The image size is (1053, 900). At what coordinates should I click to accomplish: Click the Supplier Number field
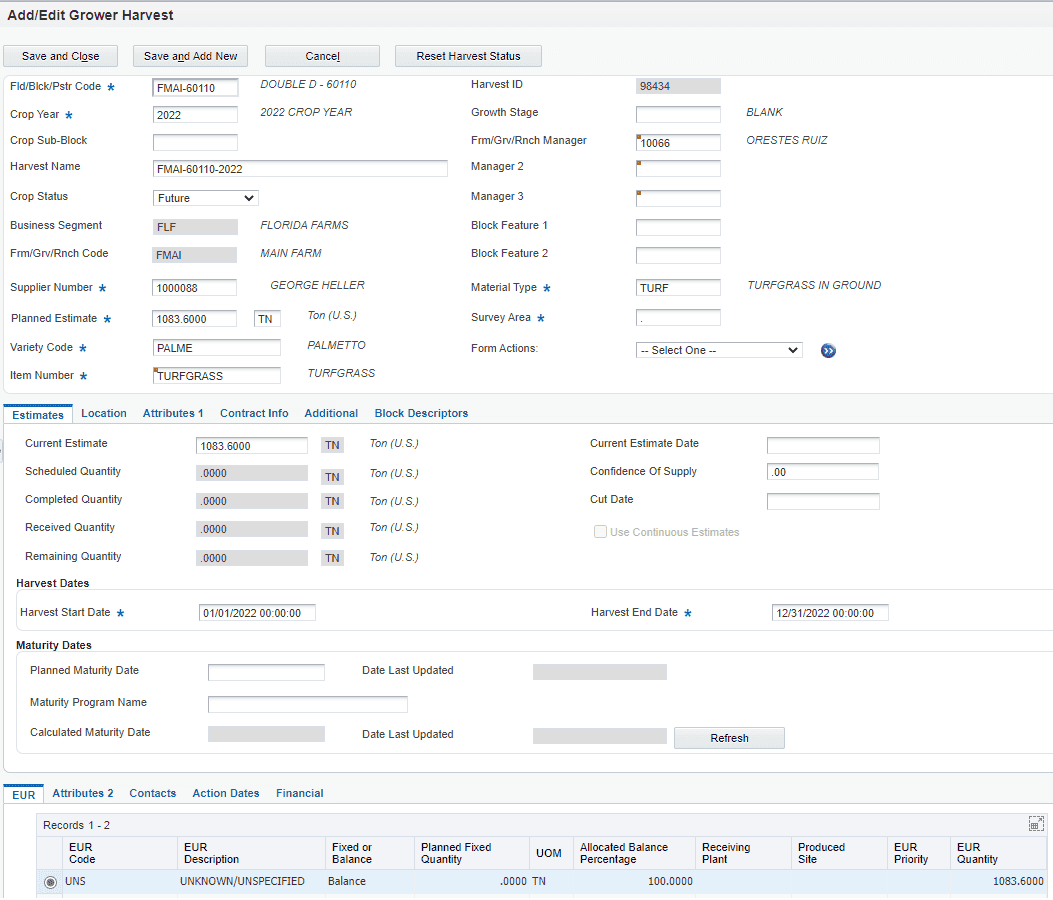pos(195,287)
